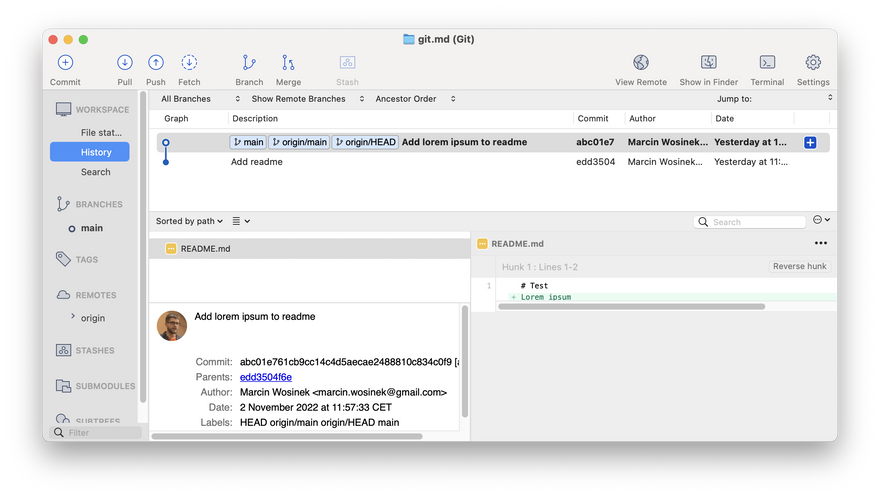Click the Reverse hunk button
Viewport: 880px width, 498px height.
pyautogui.click(x=800, y=267)
